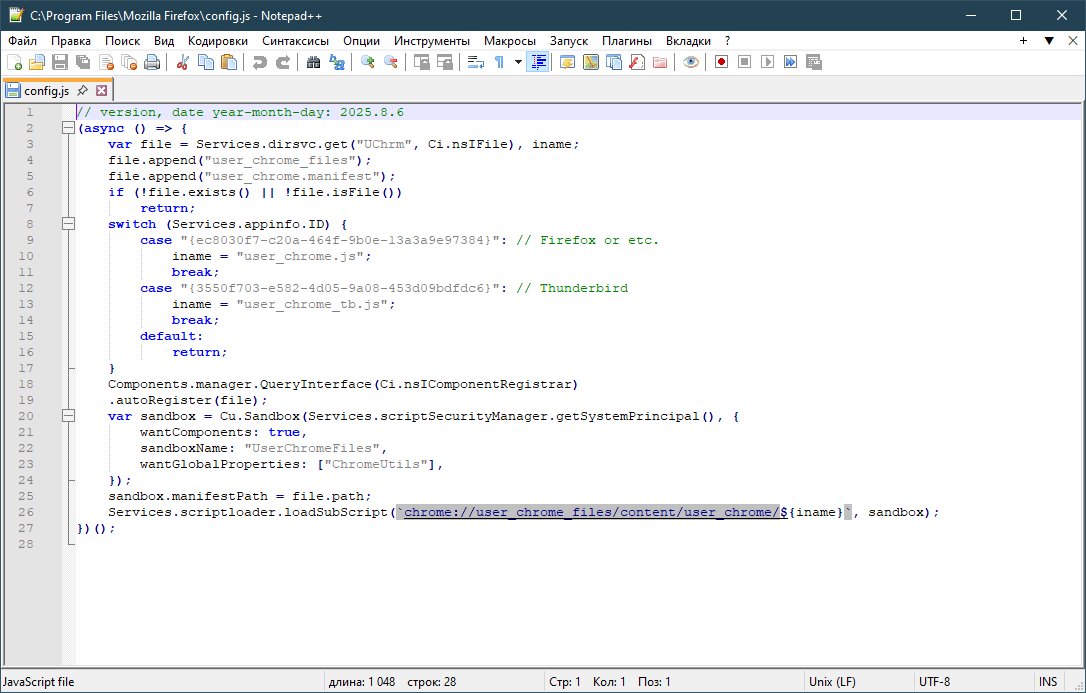Open the Плагины menu

[627, 41]
